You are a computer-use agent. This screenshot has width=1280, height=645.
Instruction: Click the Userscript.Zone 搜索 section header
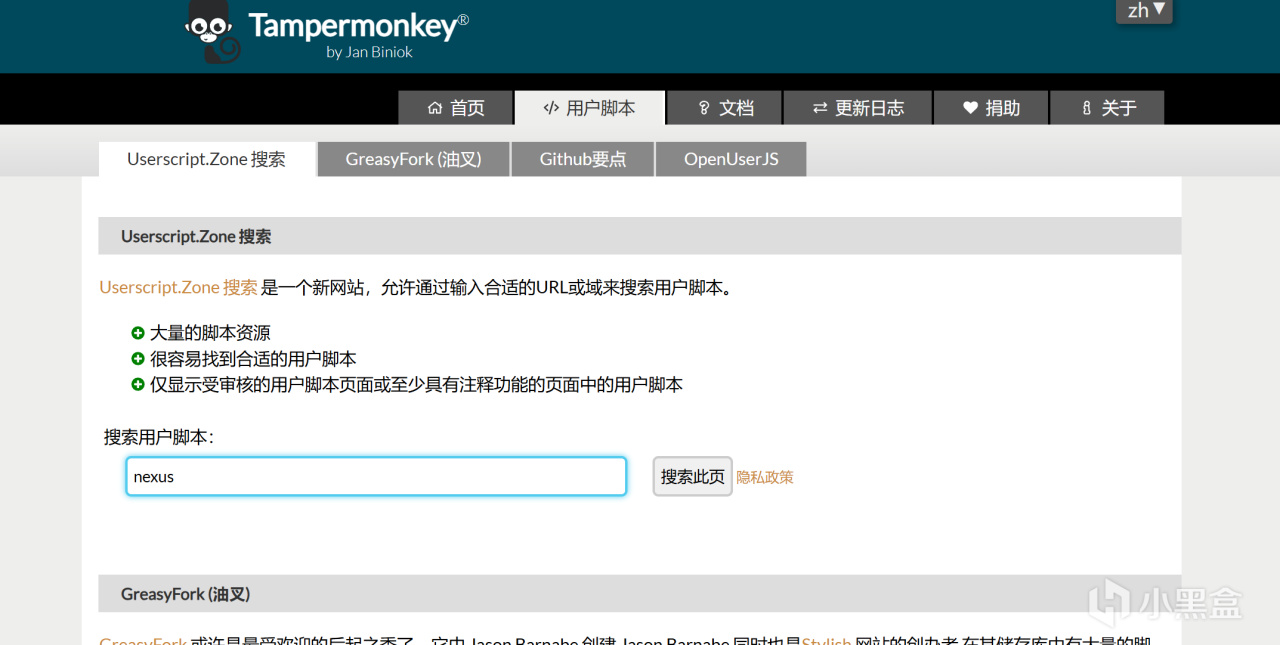click(x=640, y=236)
